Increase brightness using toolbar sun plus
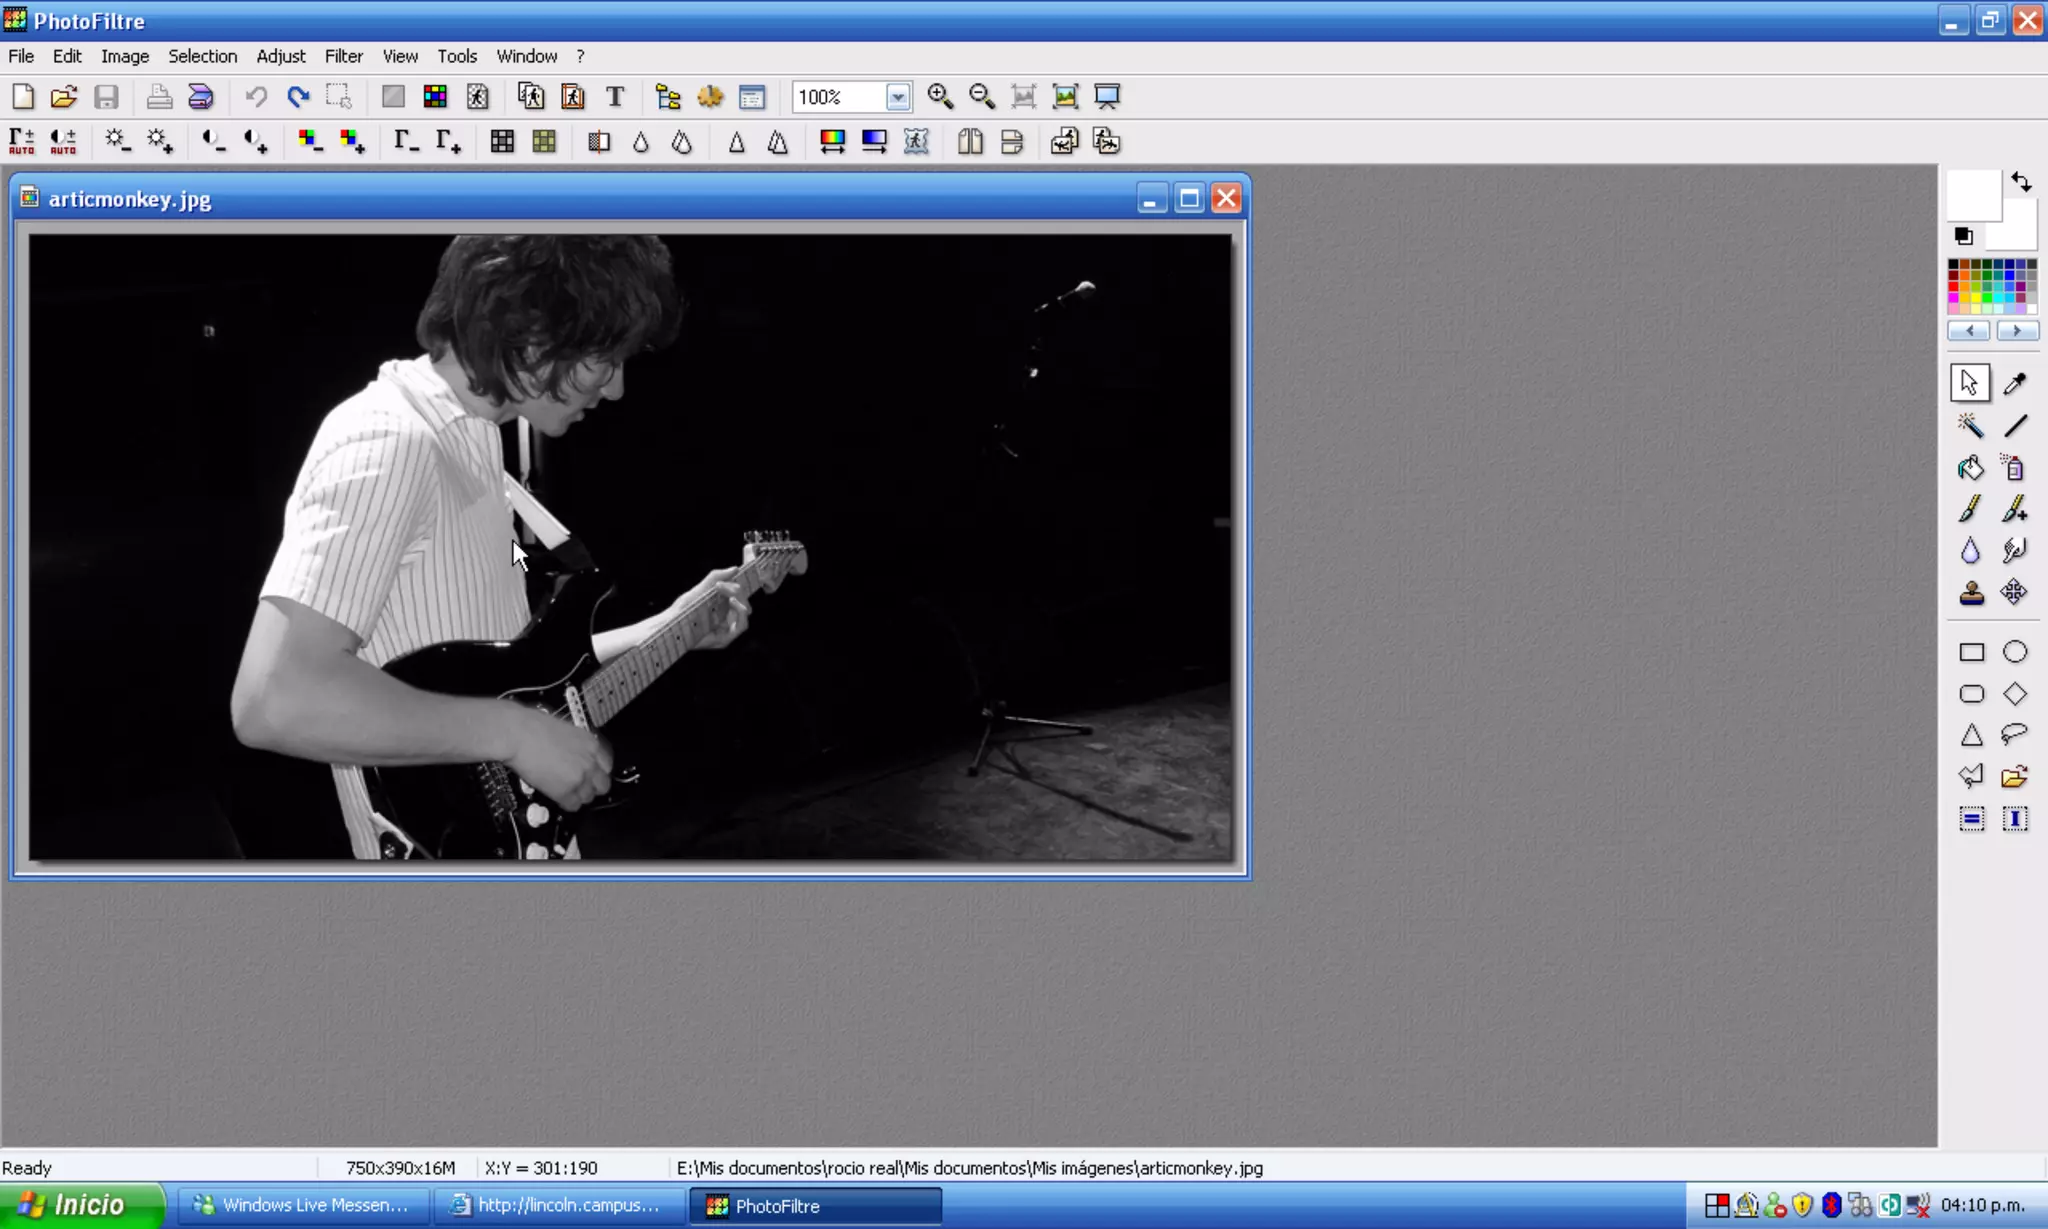2048x1229 pixels. pos(160,141)
